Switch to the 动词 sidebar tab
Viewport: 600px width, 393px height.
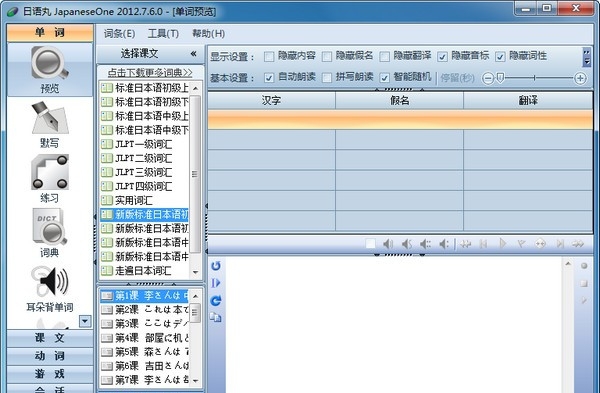50,356
